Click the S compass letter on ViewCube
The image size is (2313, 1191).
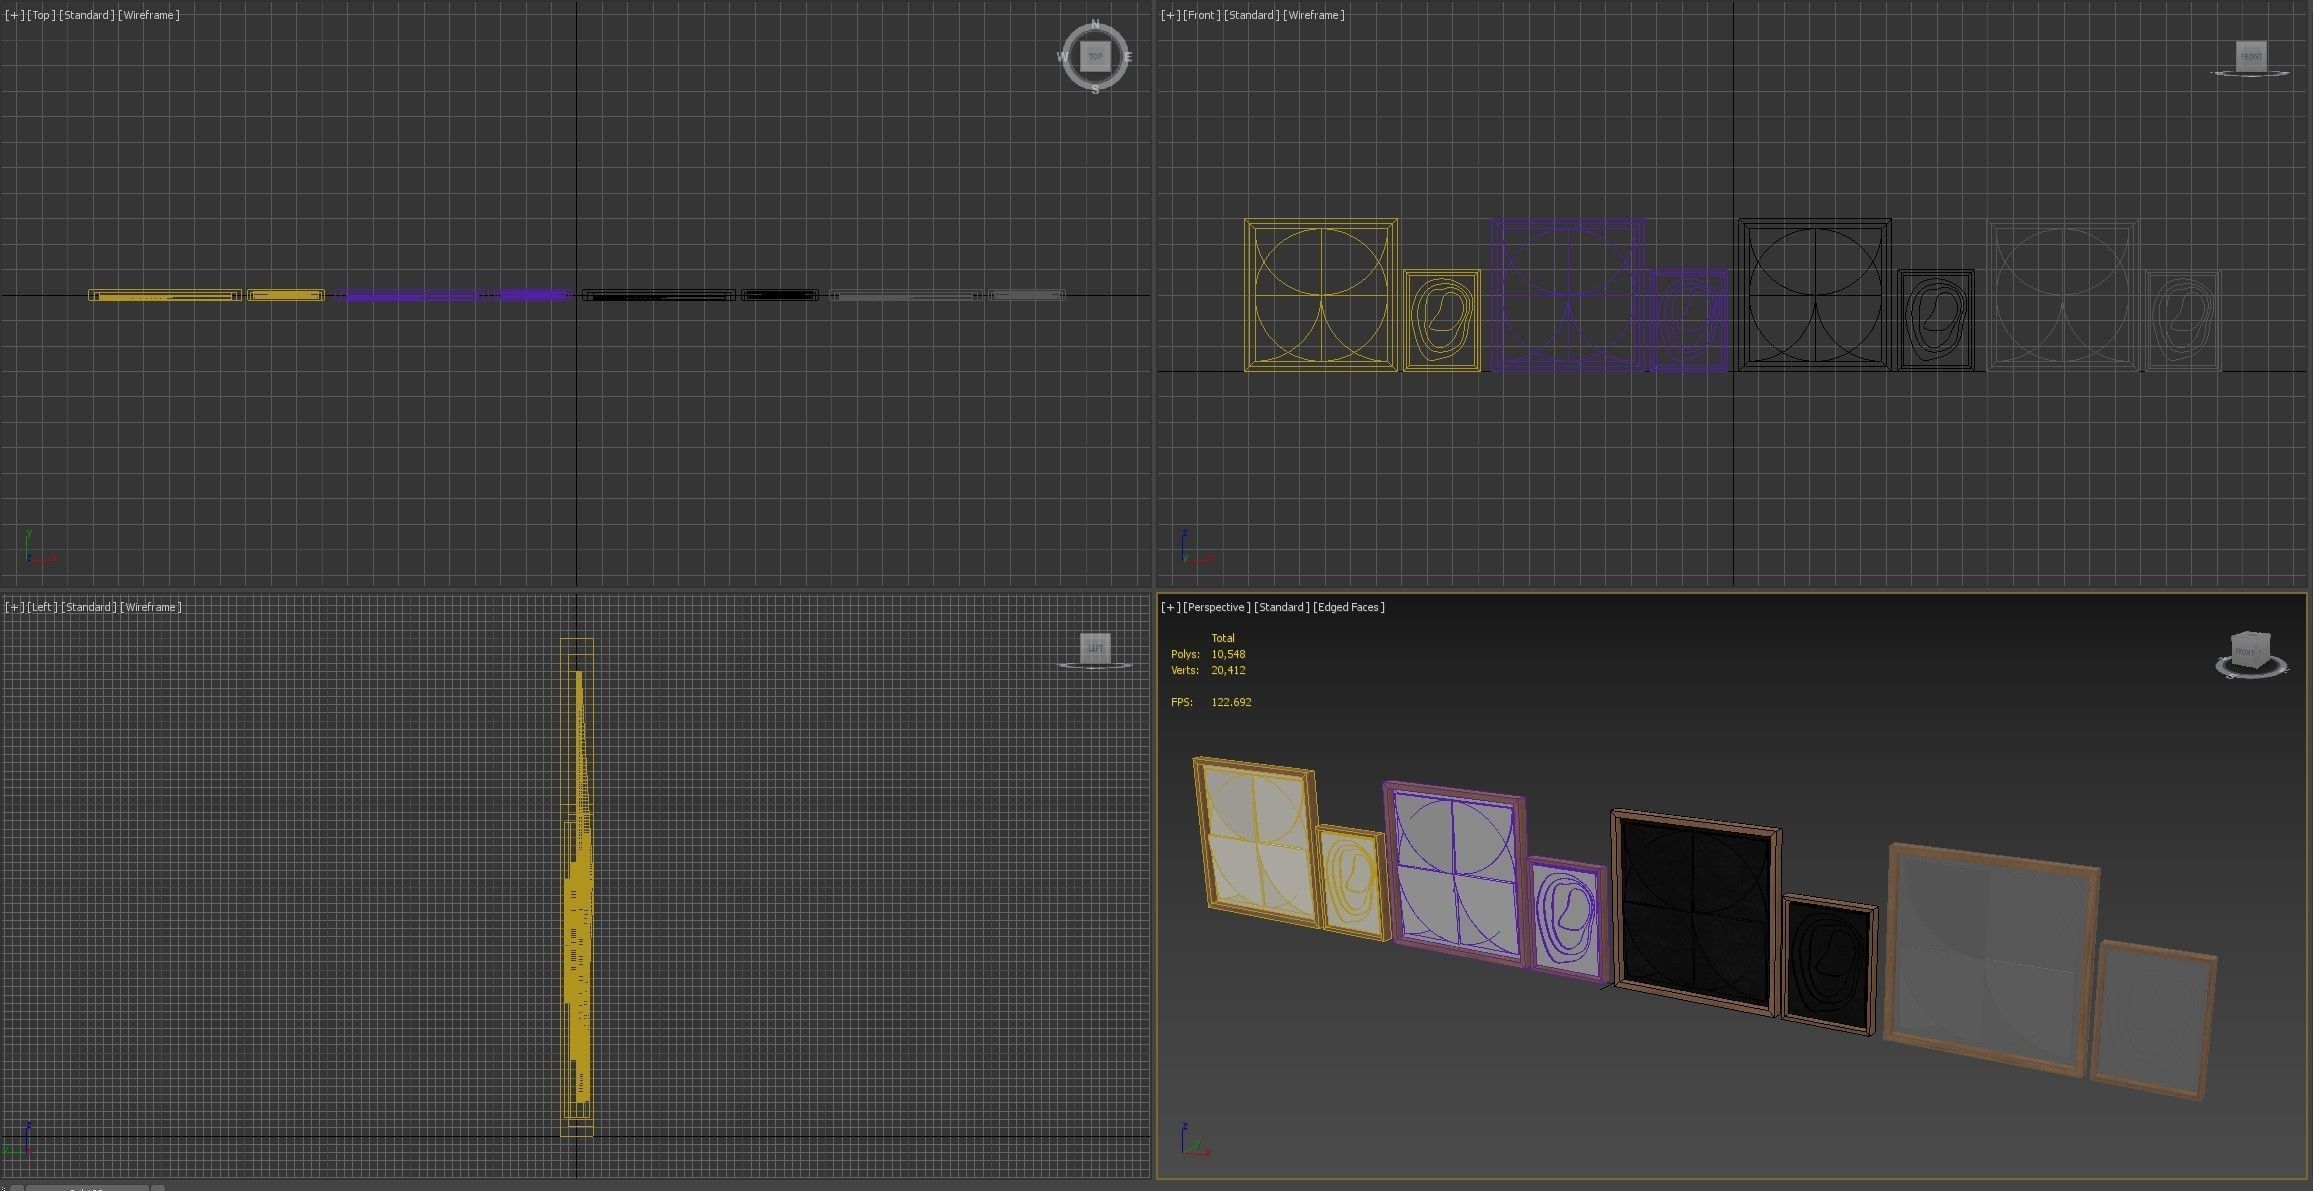pos(1095,90)
